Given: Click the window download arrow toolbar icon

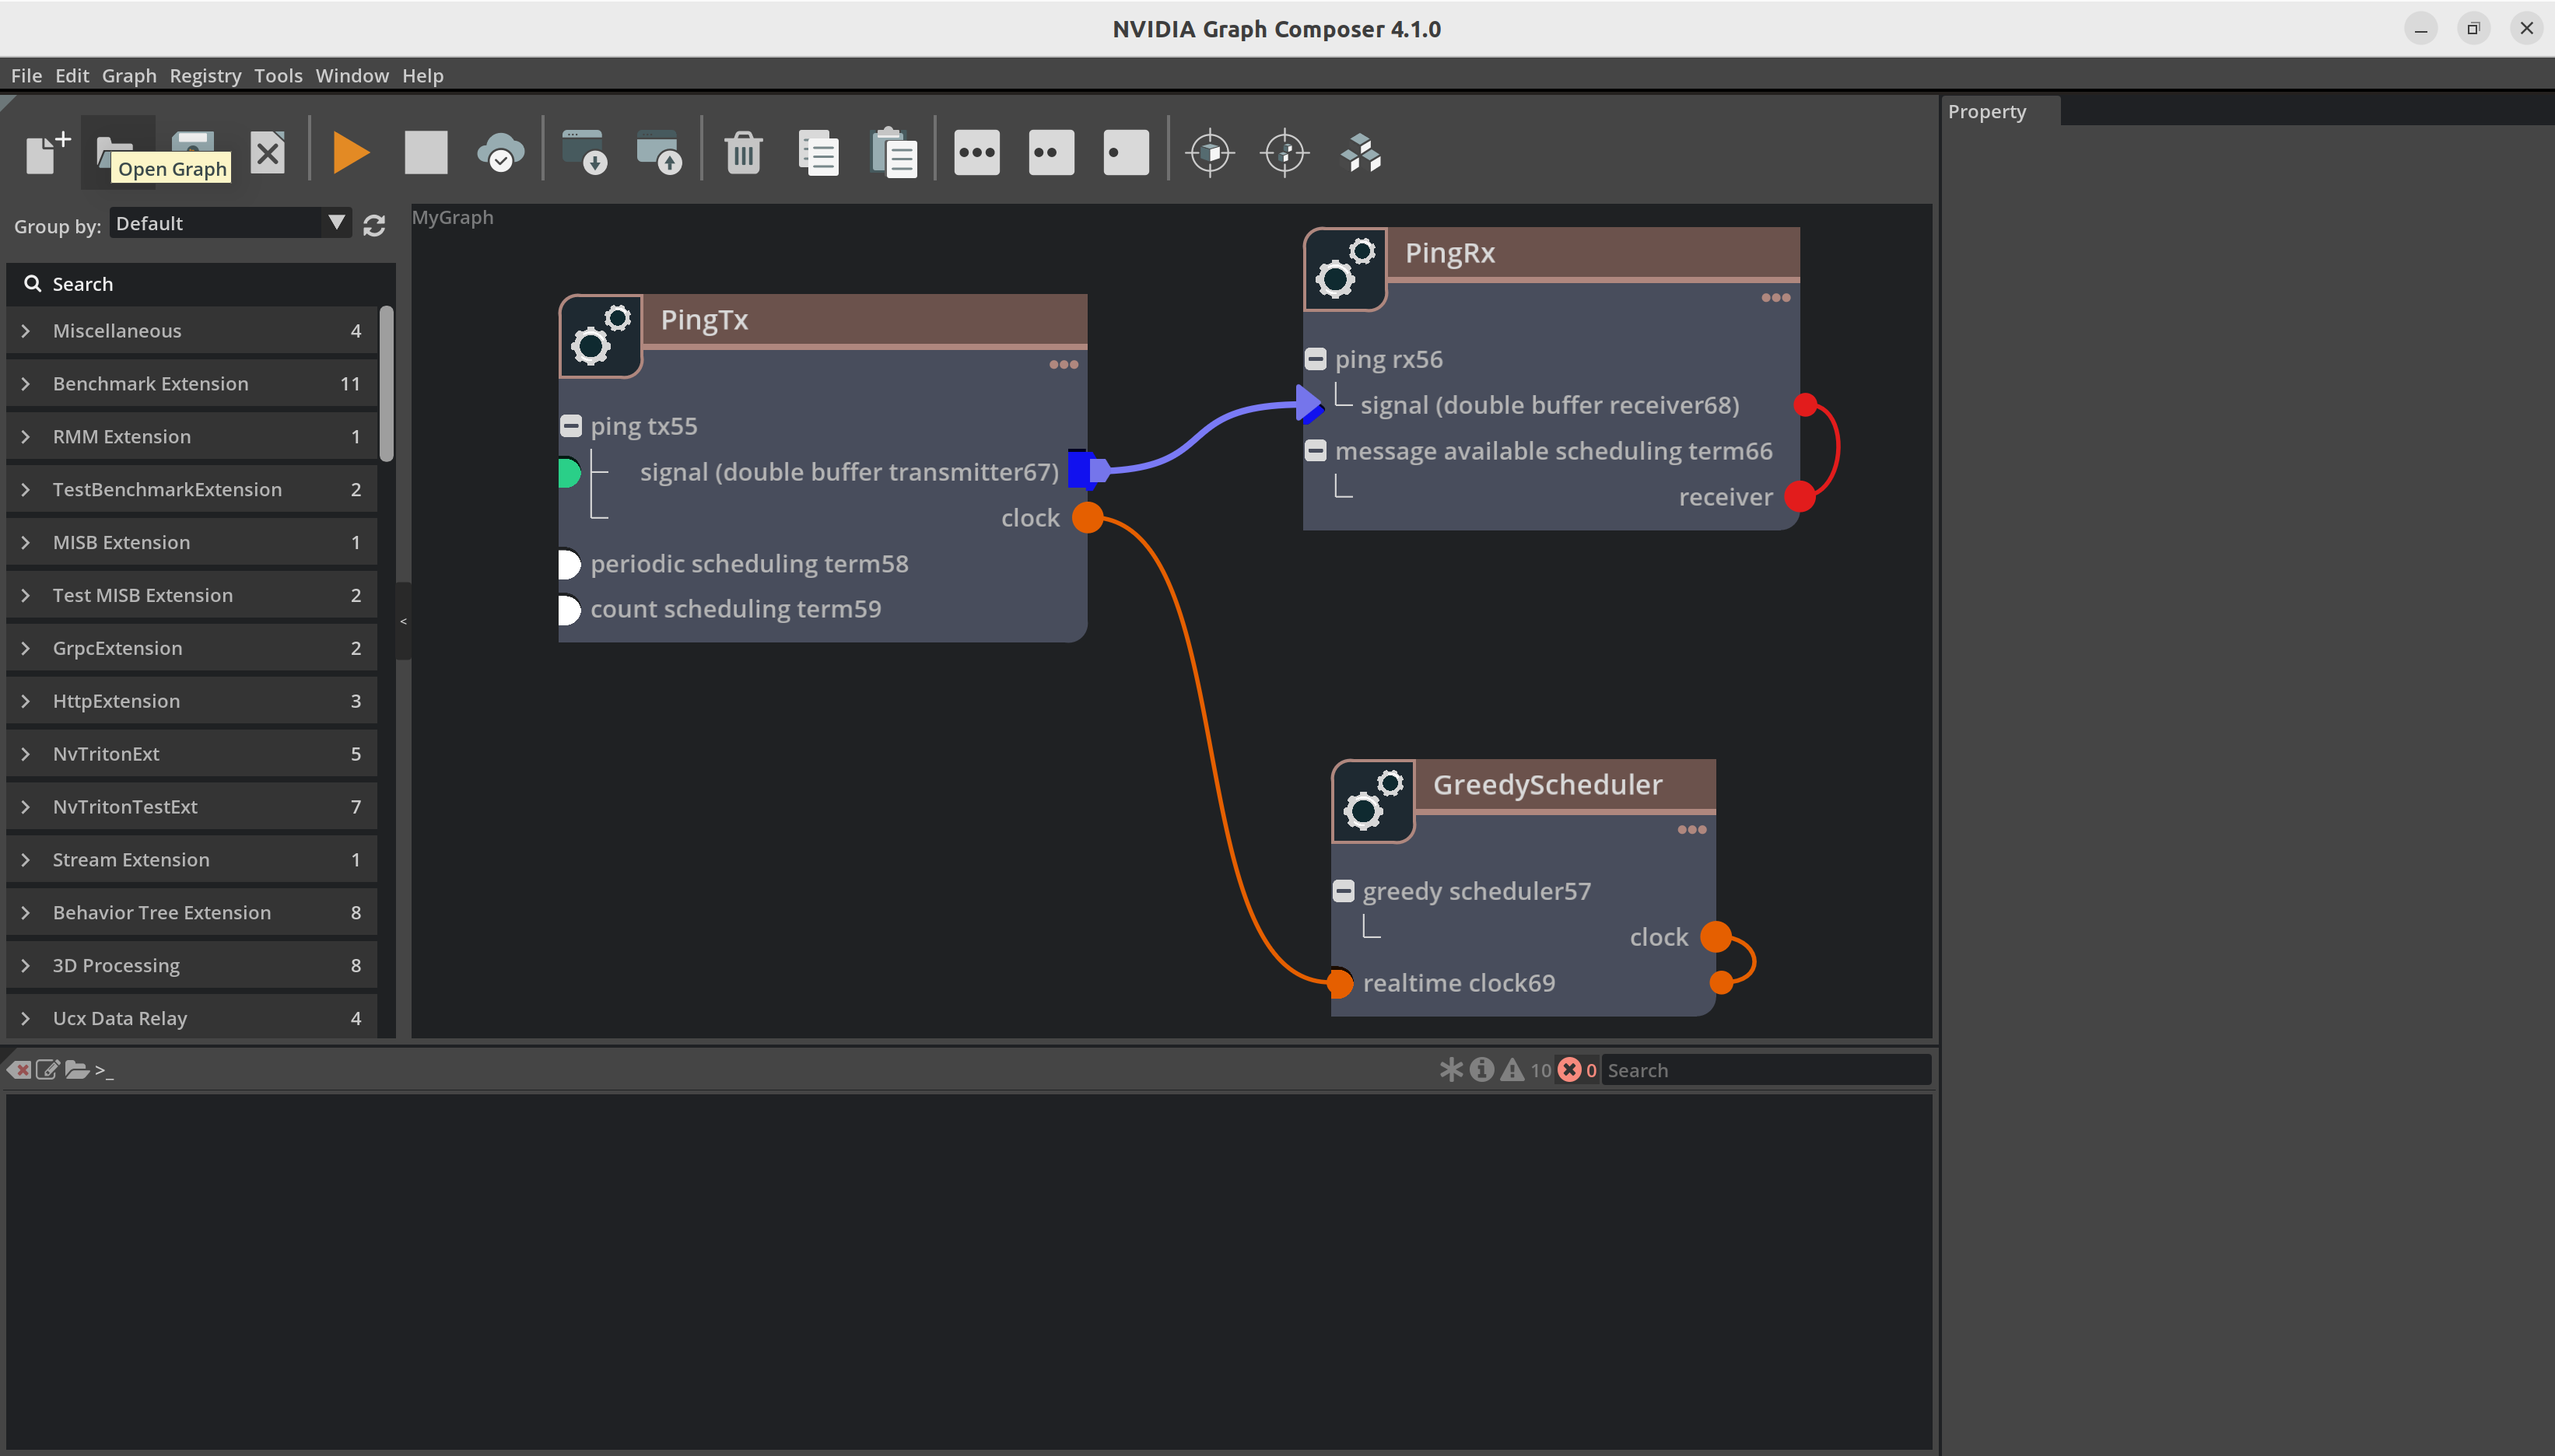Looking at the screenshot, I should coord(584,153).
